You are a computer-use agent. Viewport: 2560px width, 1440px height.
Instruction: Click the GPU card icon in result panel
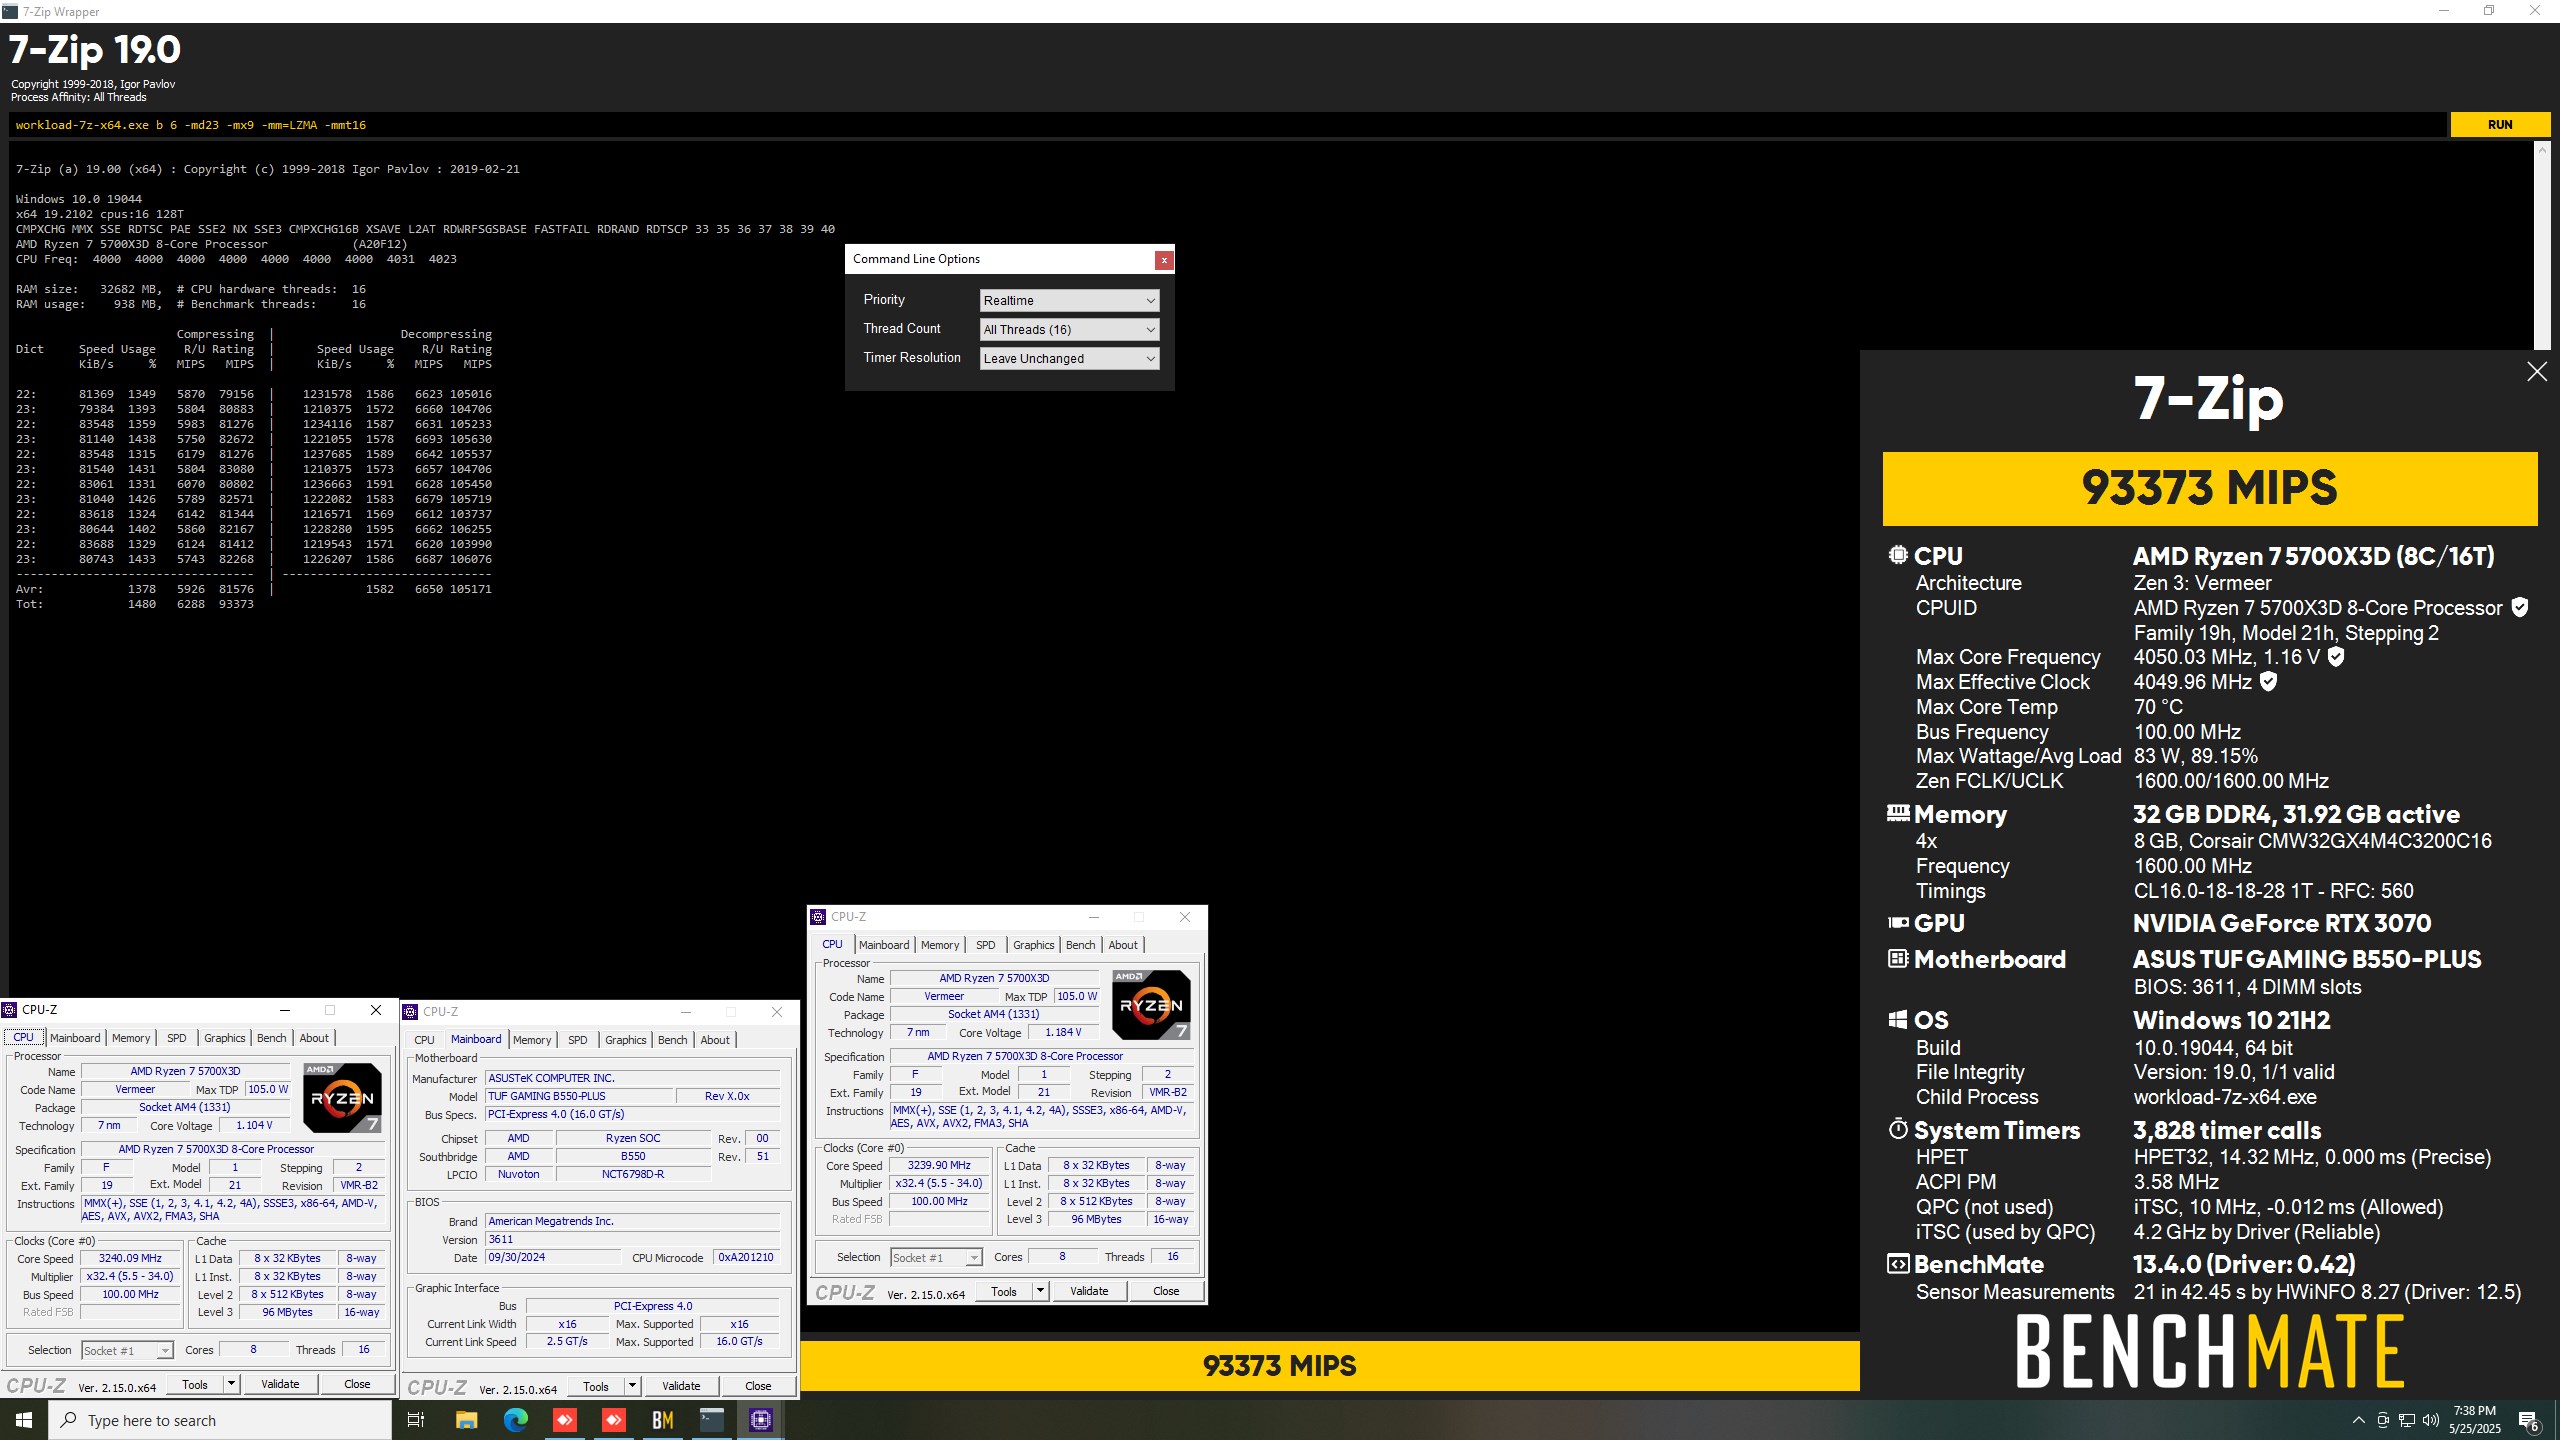(1898, 923)
